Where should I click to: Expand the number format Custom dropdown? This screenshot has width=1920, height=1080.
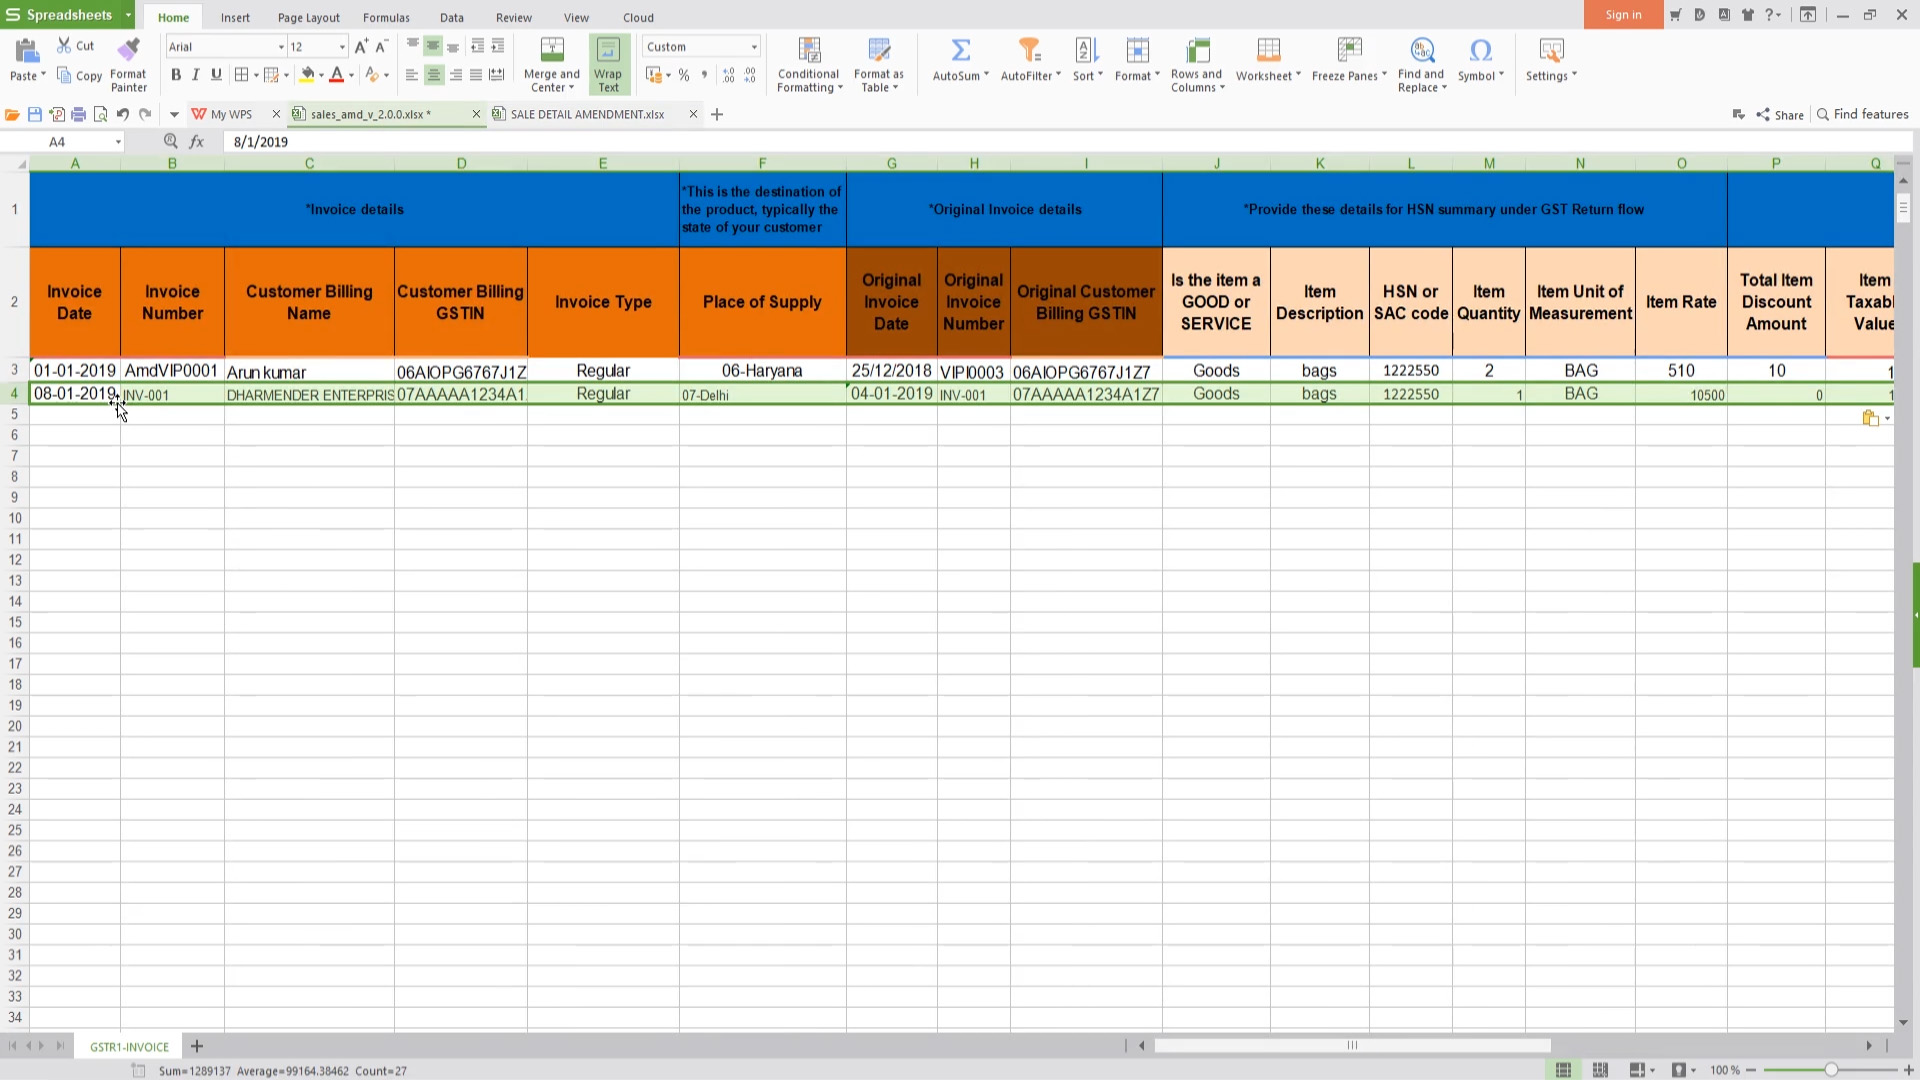pyautogui.click(x=754, y=47)
